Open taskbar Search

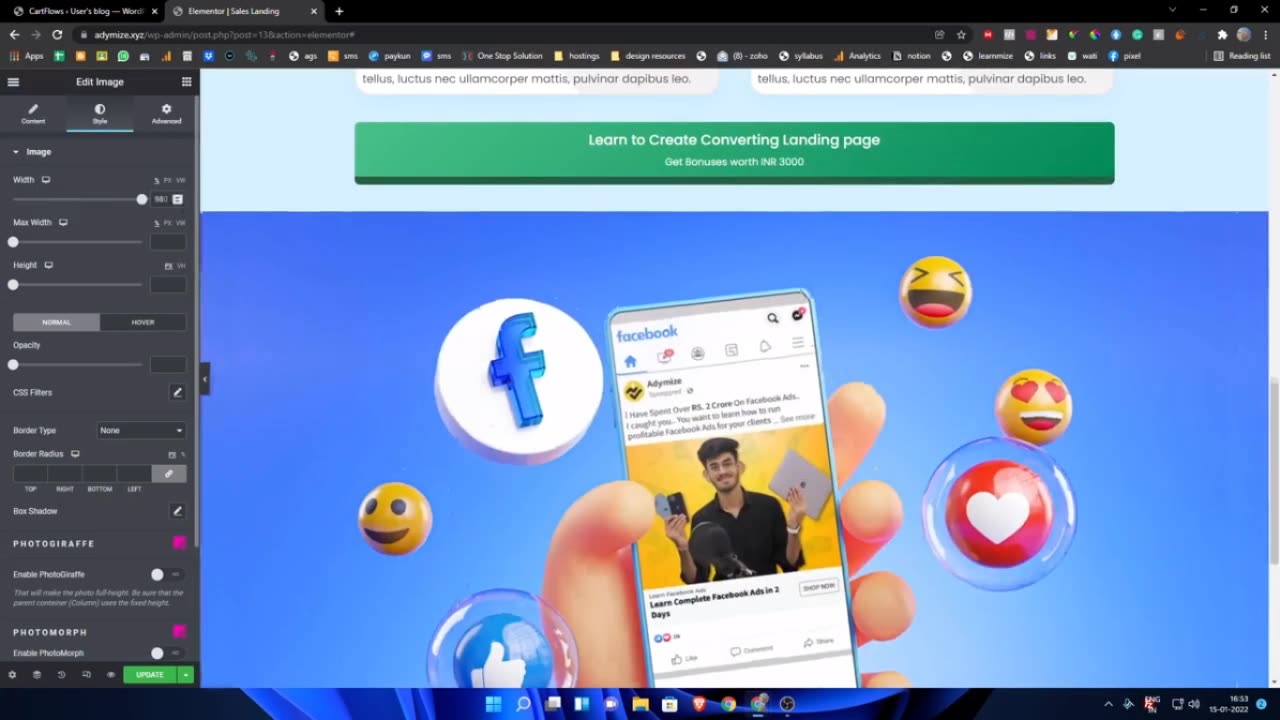tap(523, 704)
